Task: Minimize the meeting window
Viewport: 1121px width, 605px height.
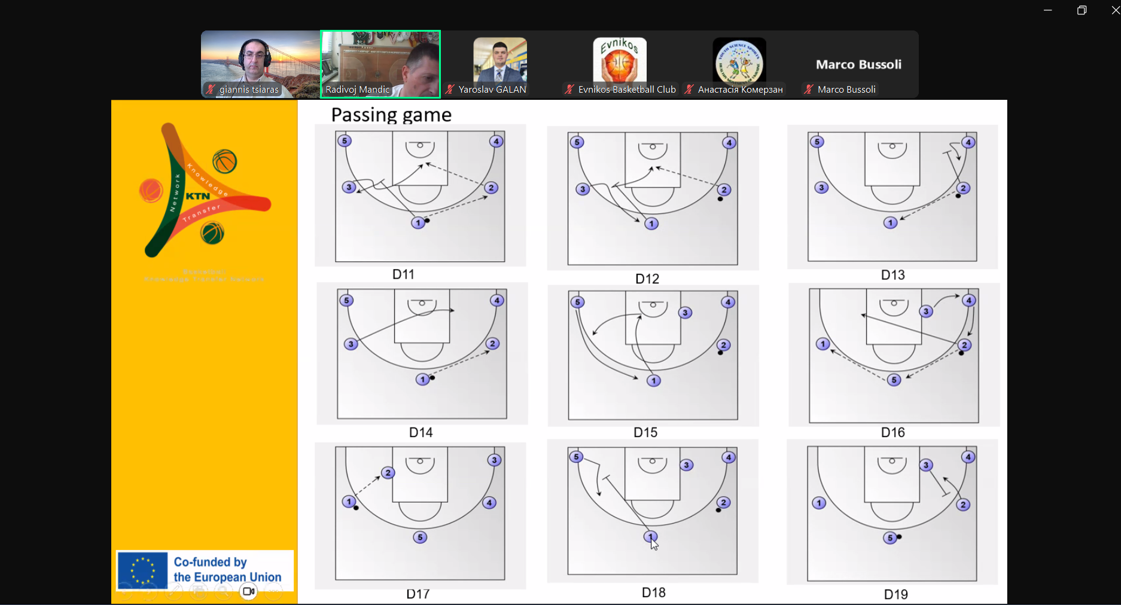Action: pos(1047,10)
